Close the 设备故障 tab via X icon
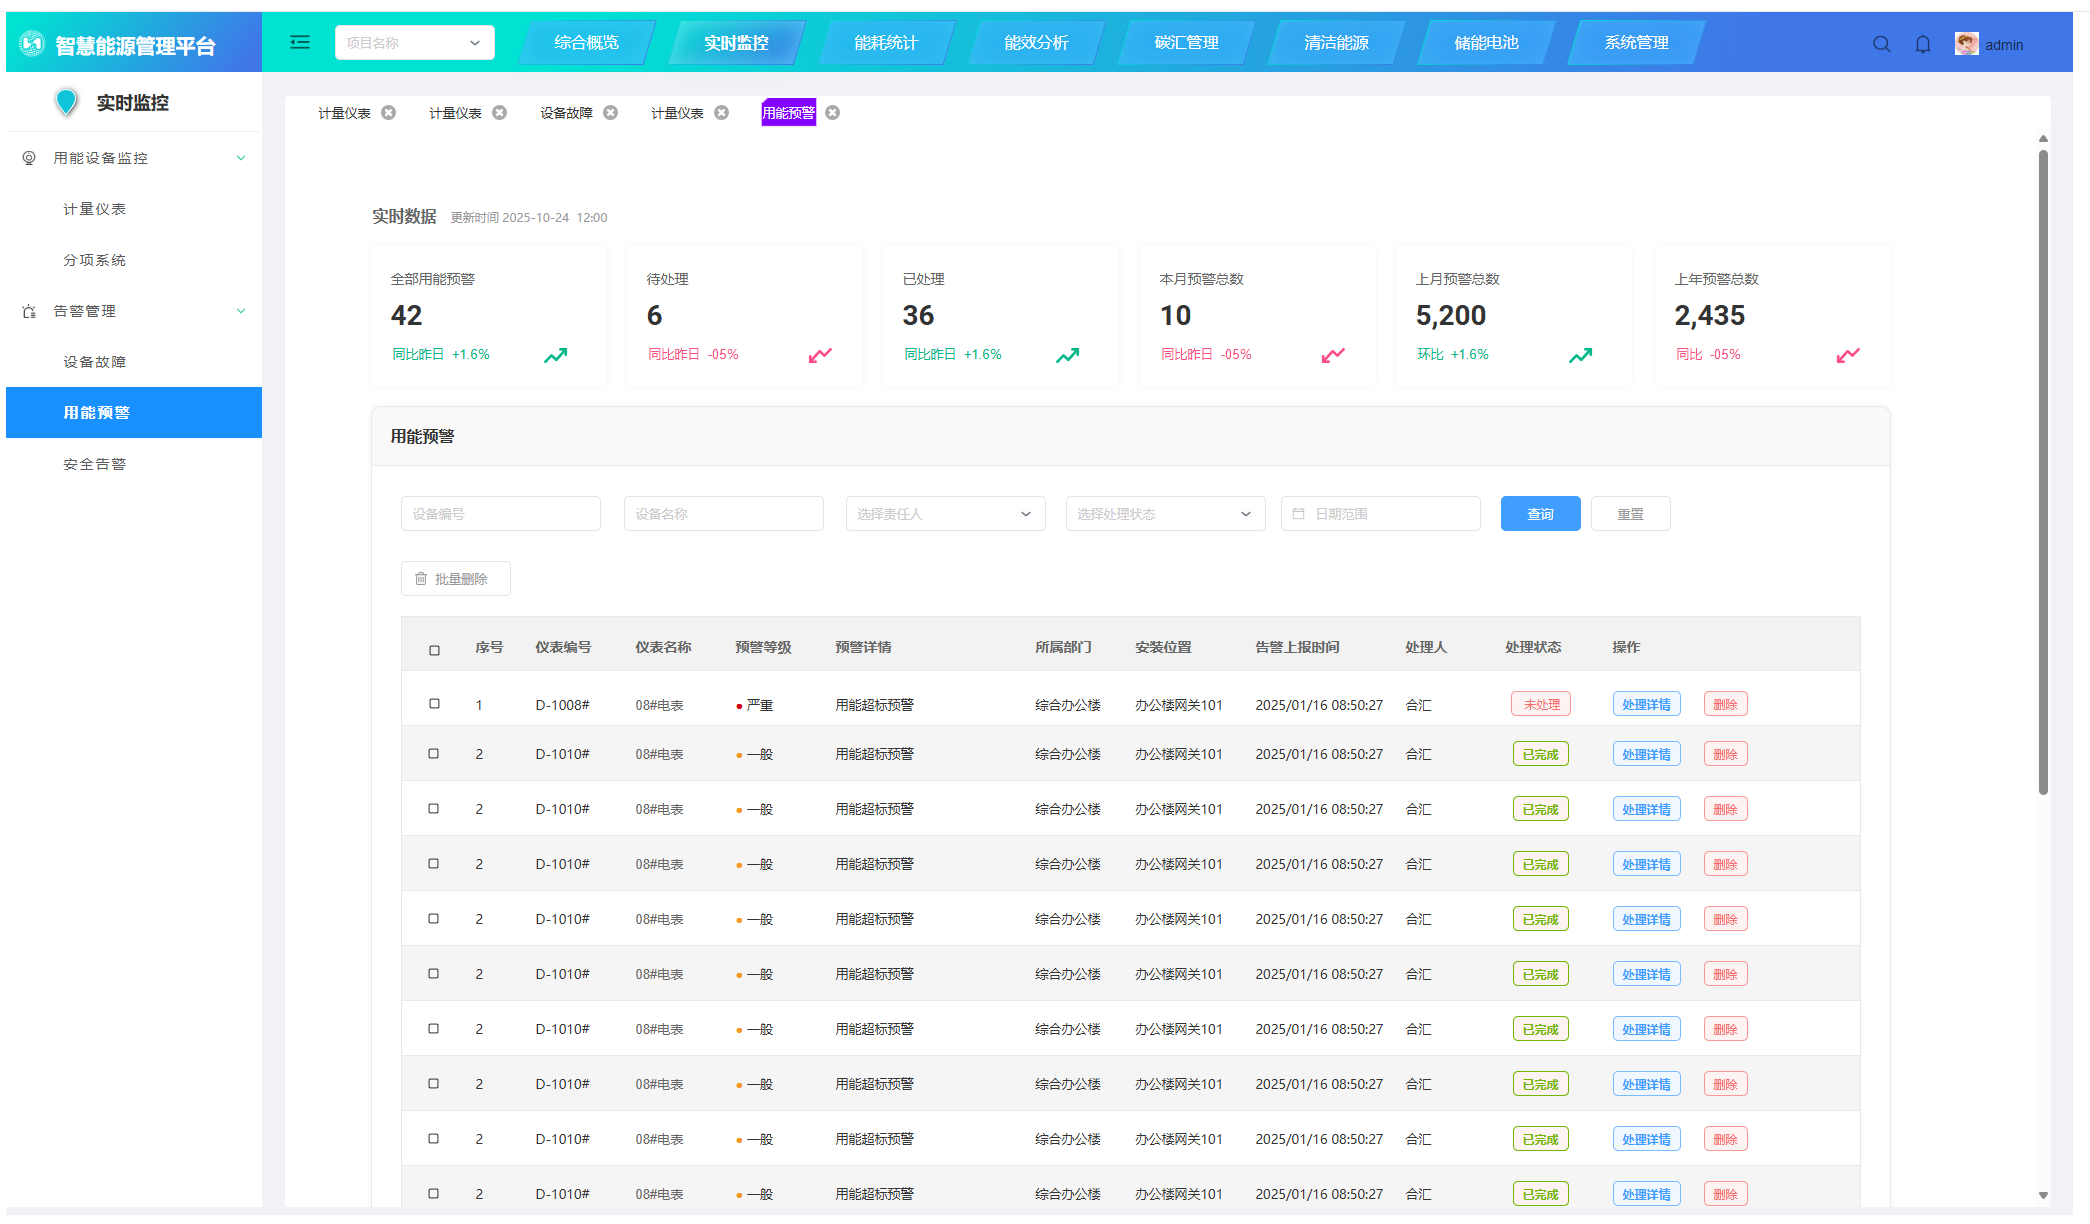This screenshot has height=1224, width=2090. tap(610, 113)
